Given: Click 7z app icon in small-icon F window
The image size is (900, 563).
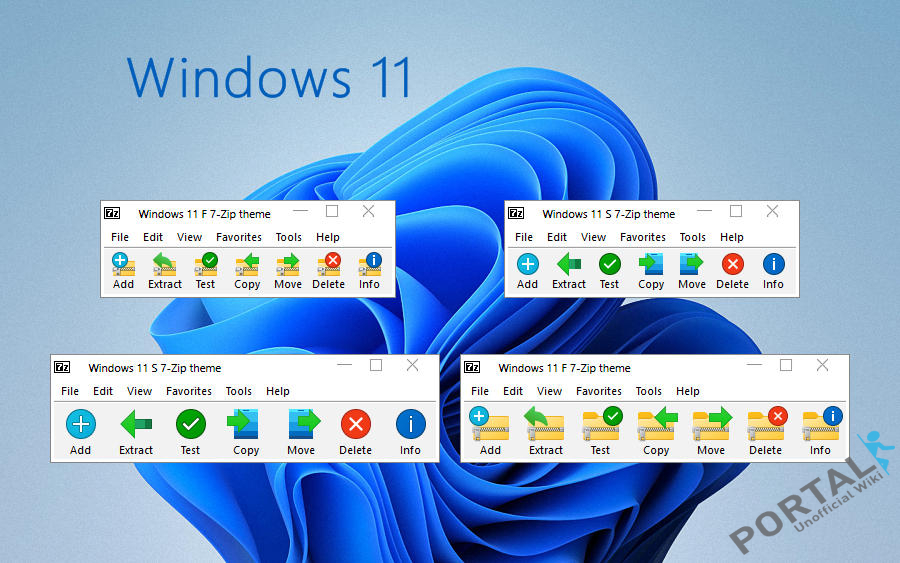Looking at the screenshot, I should tap(112, 213).
